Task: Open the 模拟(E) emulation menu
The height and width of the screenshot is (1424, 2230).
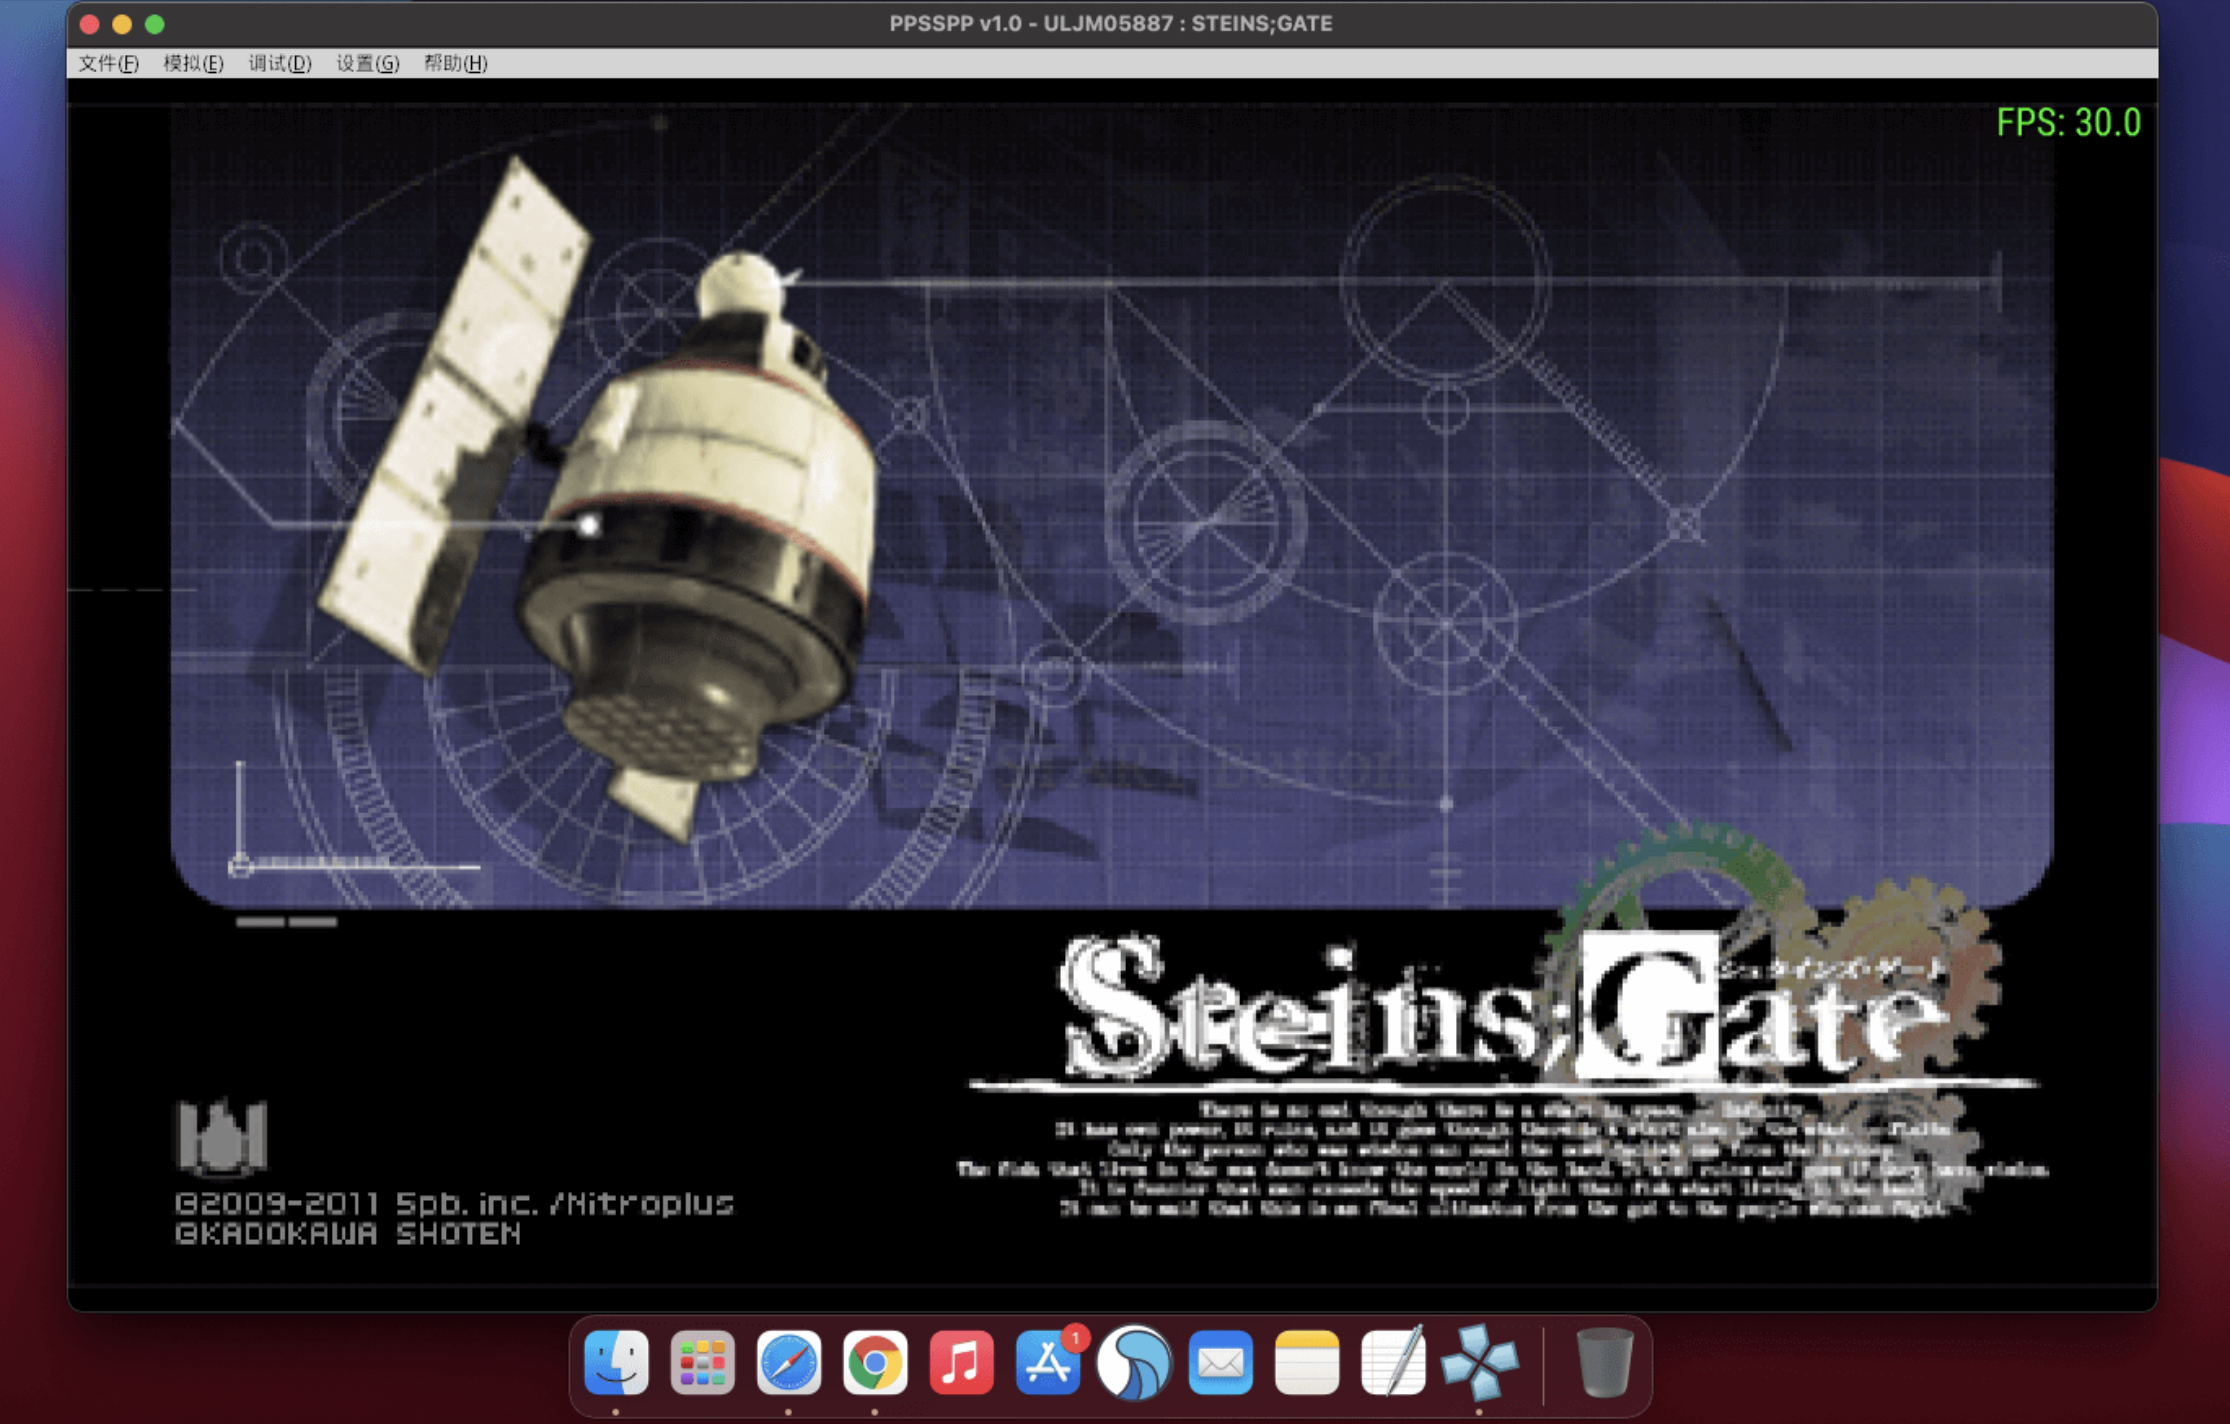Action: (x=193, y=63)
